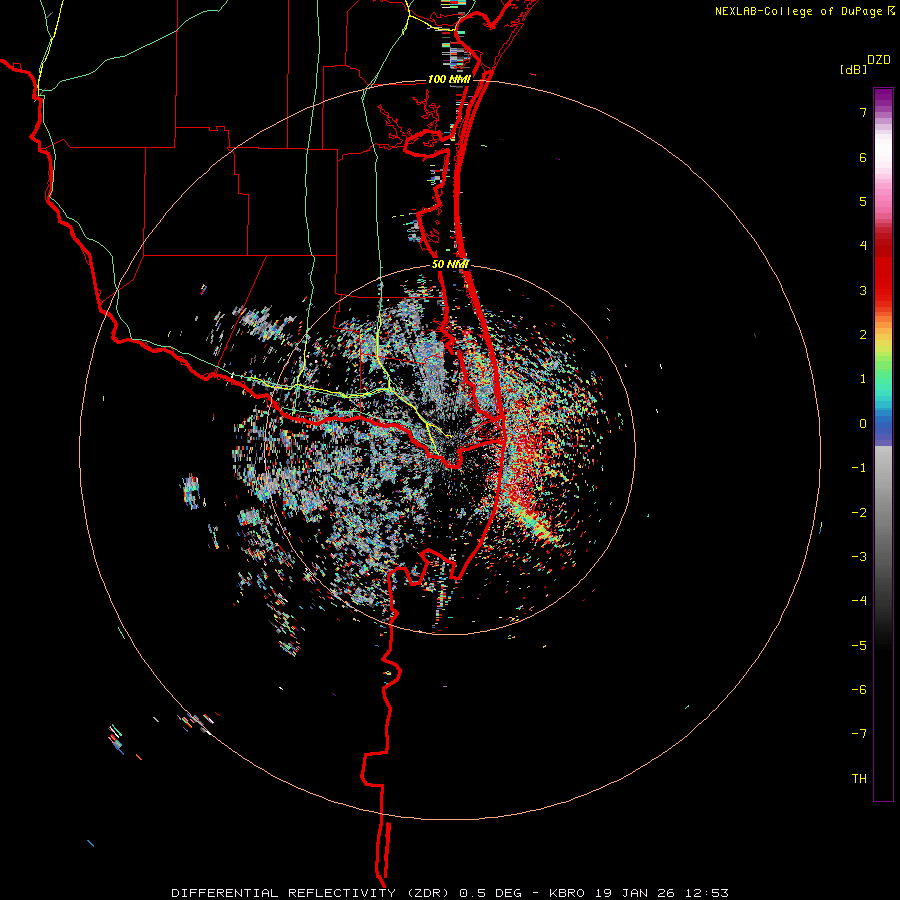
Task: Click the 100 NMI range ring label
Action: pos(449,79)
